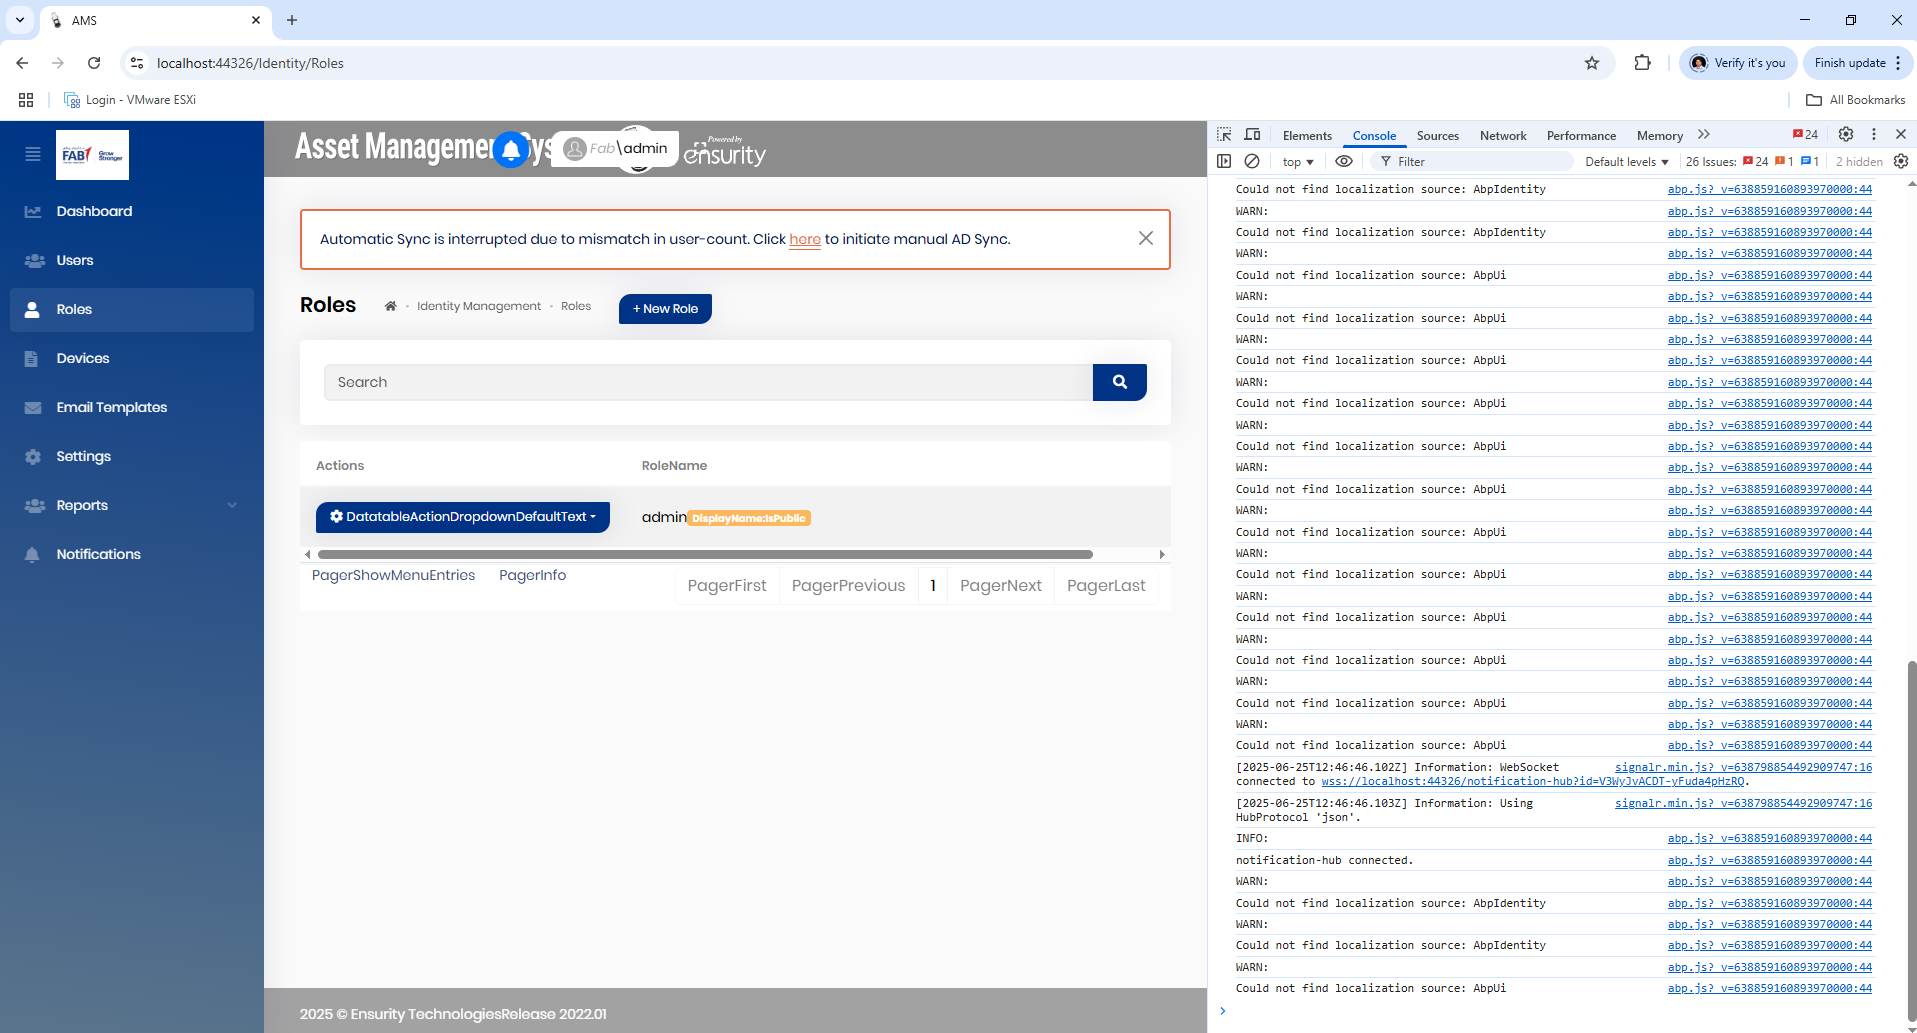Image resolution: width=1917 pixels, height=1033 pixels.
Task: Click the FAB logo in sidebar
Action: pos(92,155)
